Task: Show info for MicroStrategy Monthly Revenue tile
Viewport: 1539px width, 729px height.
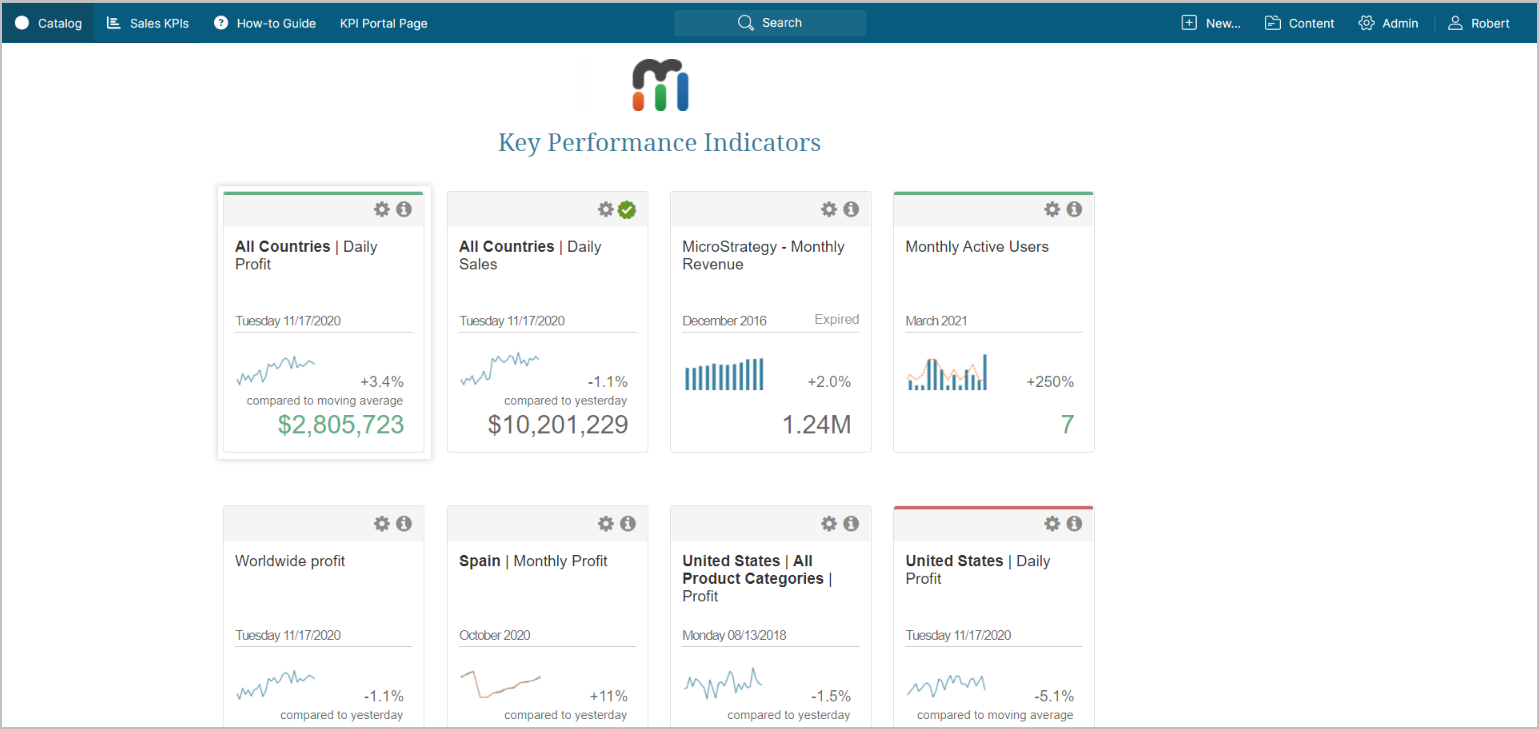Action: [851, 209]
